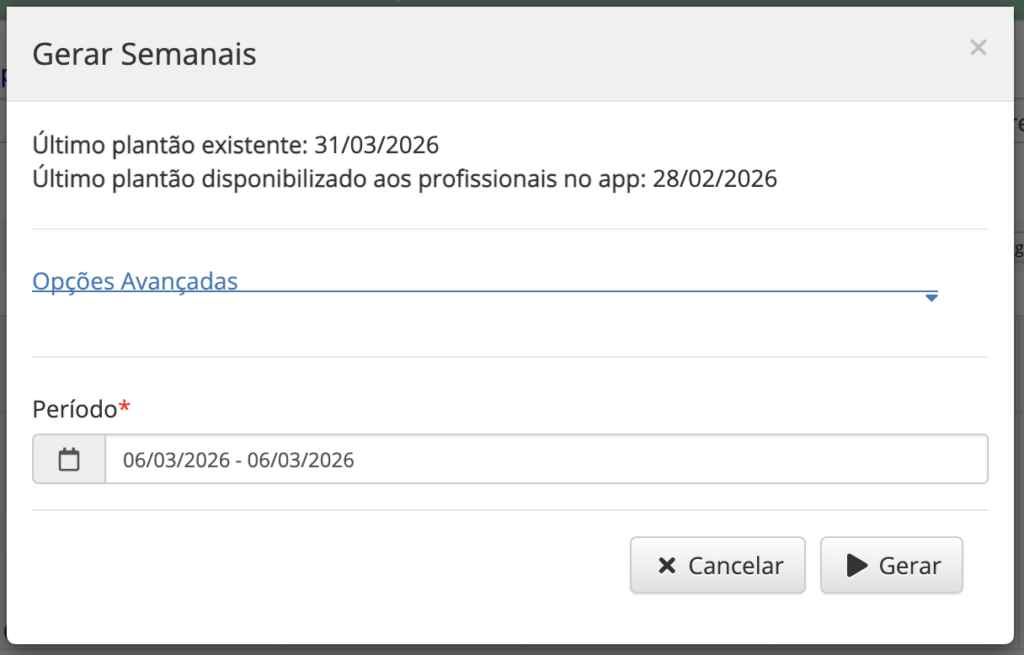Open the Opções Avançadas link
The height and width of the screenshot is (655, 1024).
135,281
